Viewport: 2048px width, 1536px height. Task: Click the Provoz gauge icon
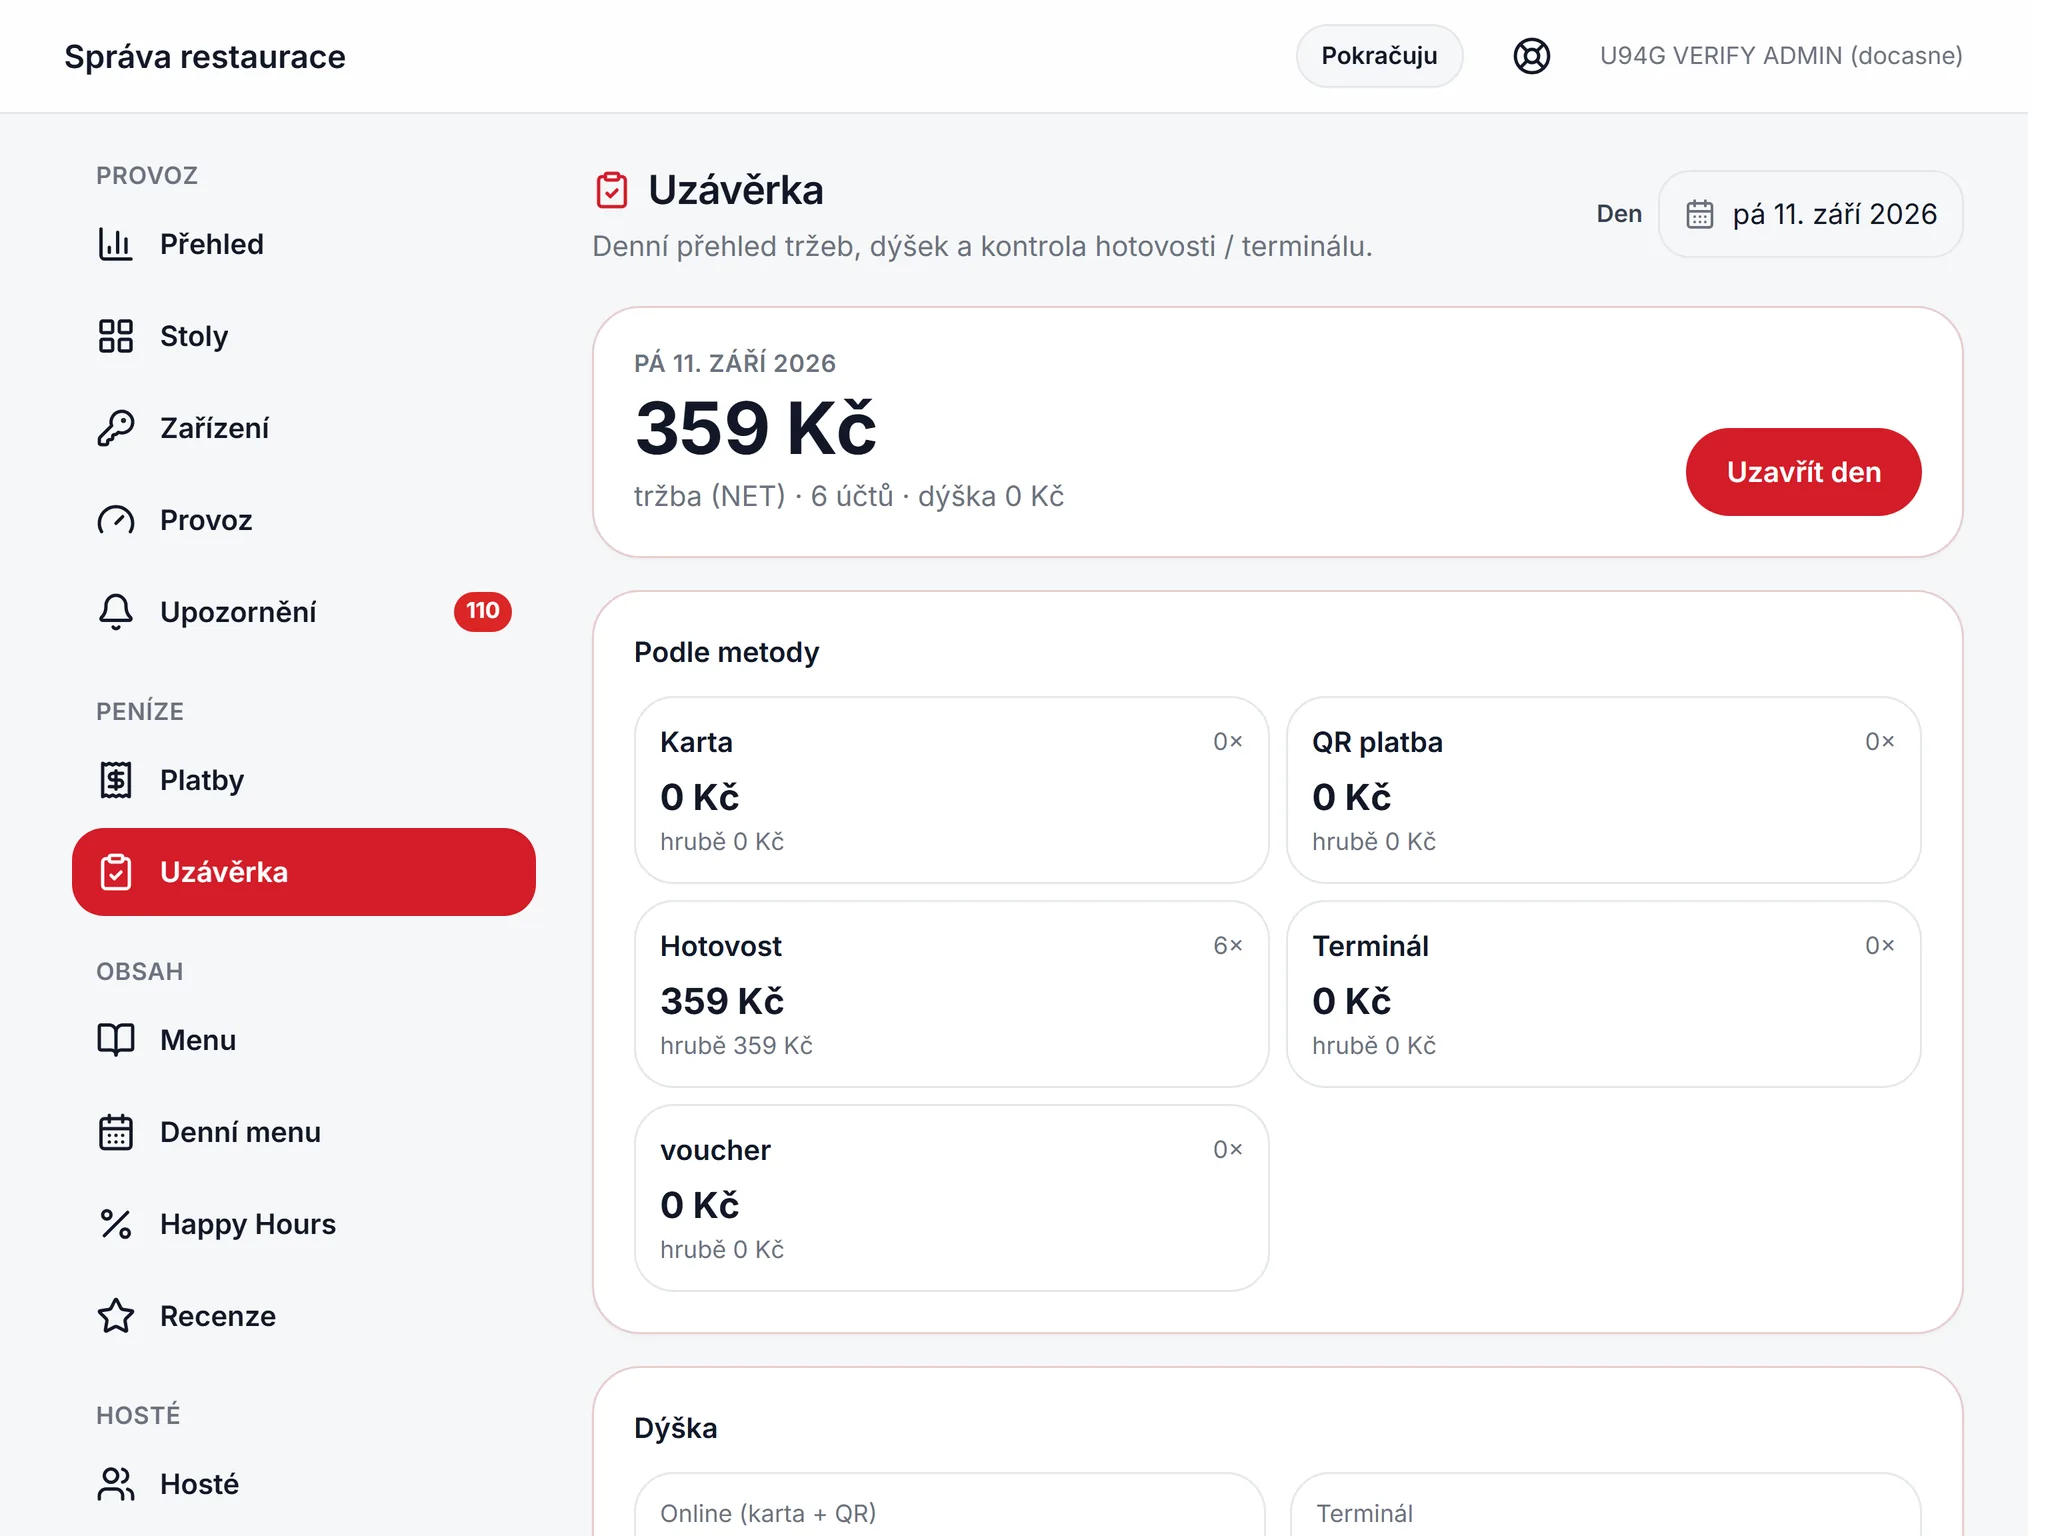click(116, 520)
